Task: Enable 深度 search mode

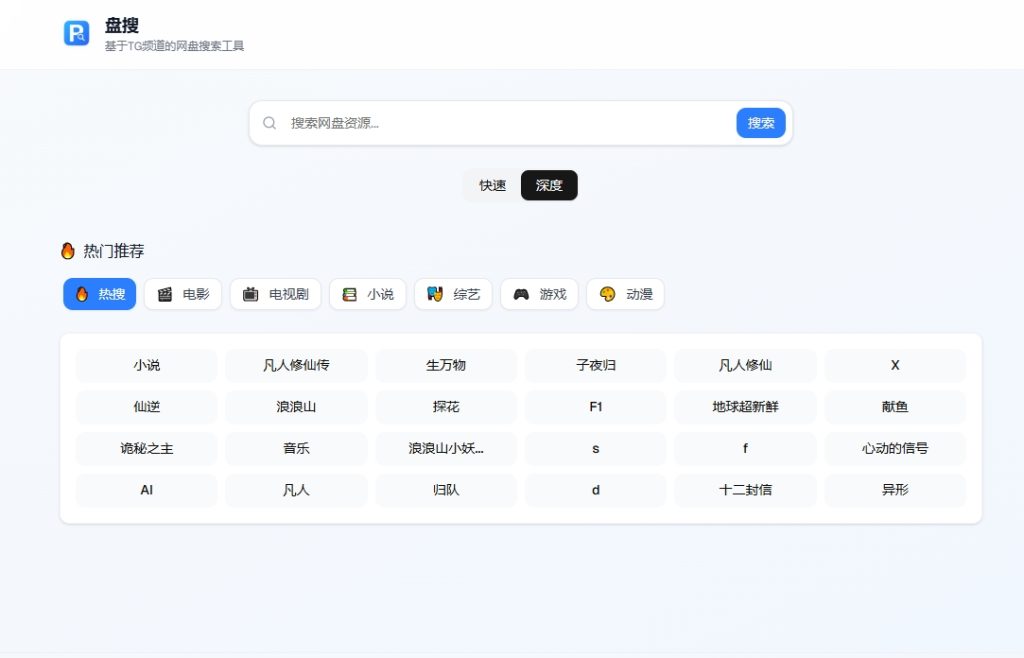Action: [x=549, y=185]
